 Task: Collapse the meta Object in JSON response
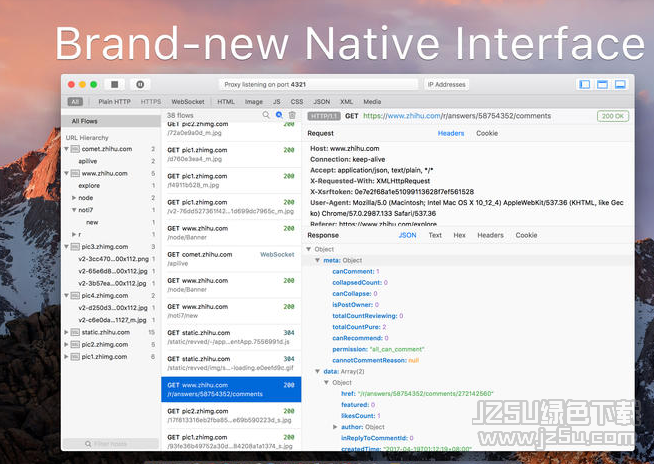(x=317, y=260)
